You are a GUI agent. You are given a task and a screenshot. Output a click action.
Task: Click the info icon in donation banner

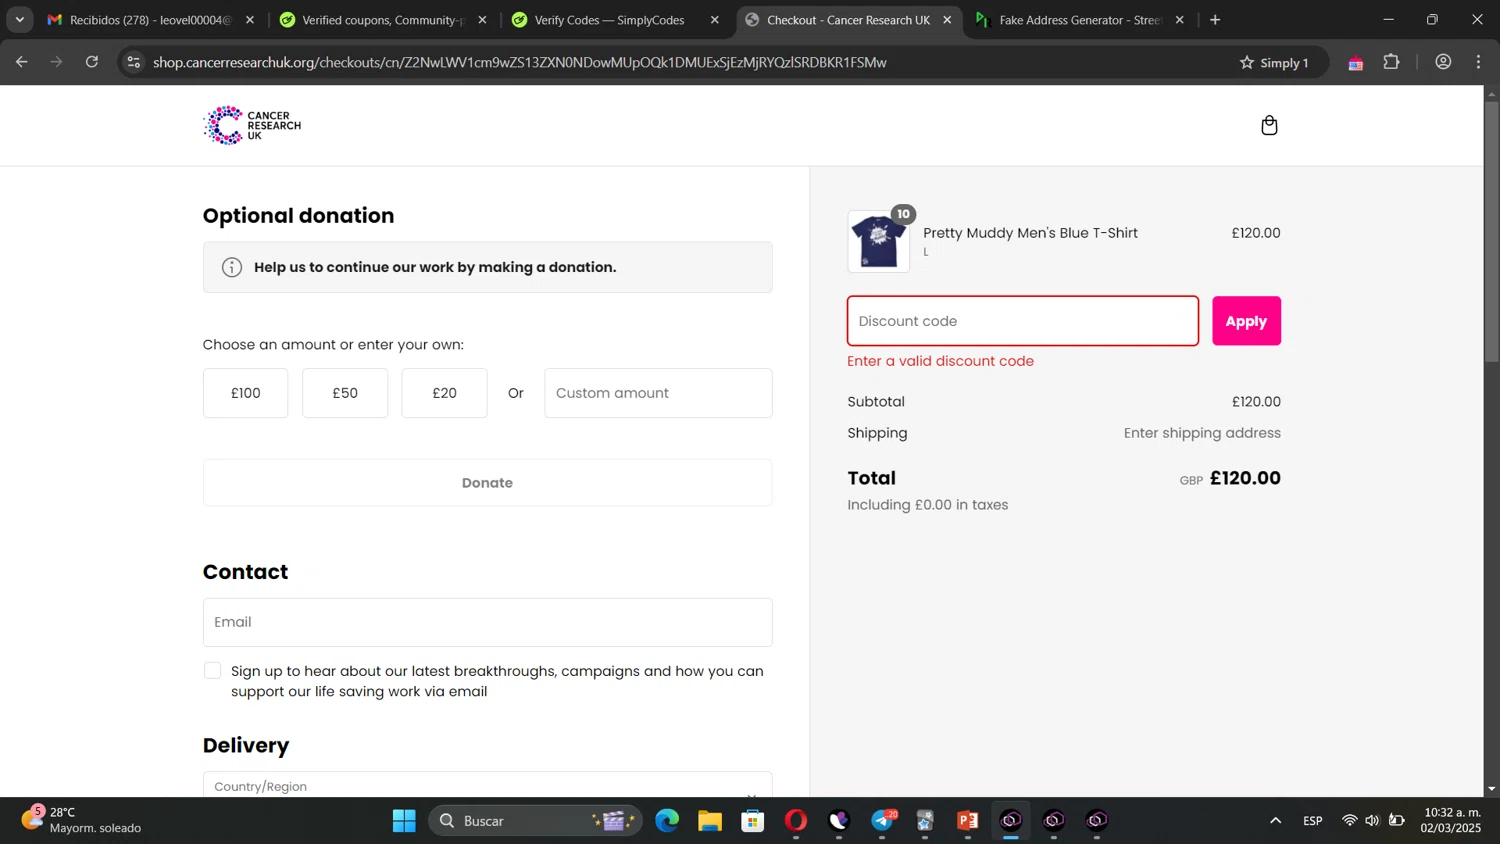232,267
